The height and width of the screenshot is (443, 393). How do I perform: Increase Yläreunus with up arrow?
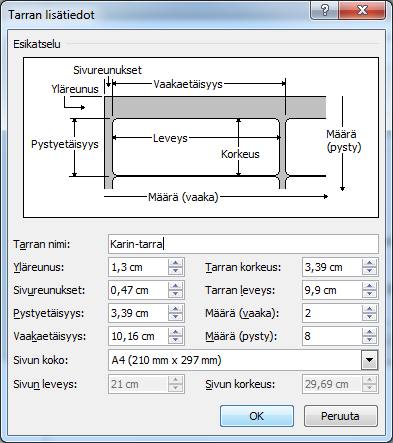[175, 263]
